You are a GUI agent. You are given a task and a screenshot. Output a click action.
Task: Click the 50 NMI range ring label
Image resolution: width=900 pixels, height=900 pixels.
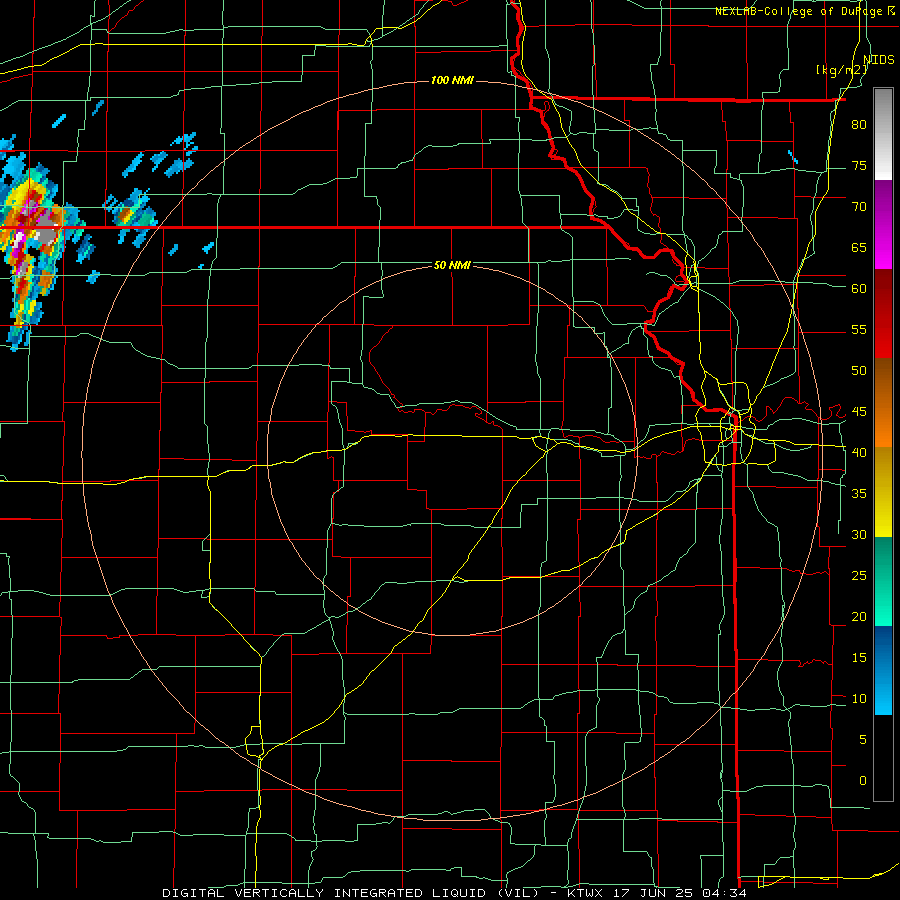point(452,265)
